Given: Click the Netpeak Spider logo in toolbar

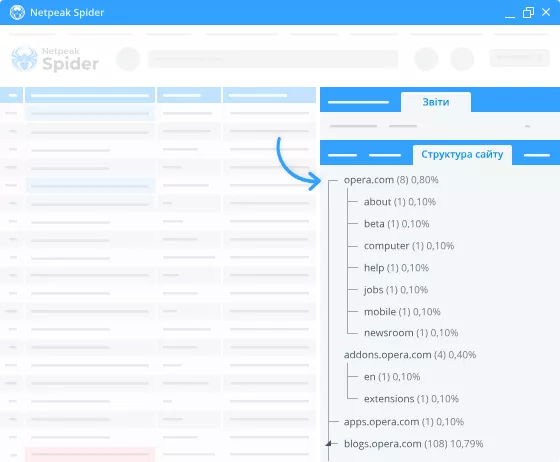Looking at the screenshot, I should [55, 59].
